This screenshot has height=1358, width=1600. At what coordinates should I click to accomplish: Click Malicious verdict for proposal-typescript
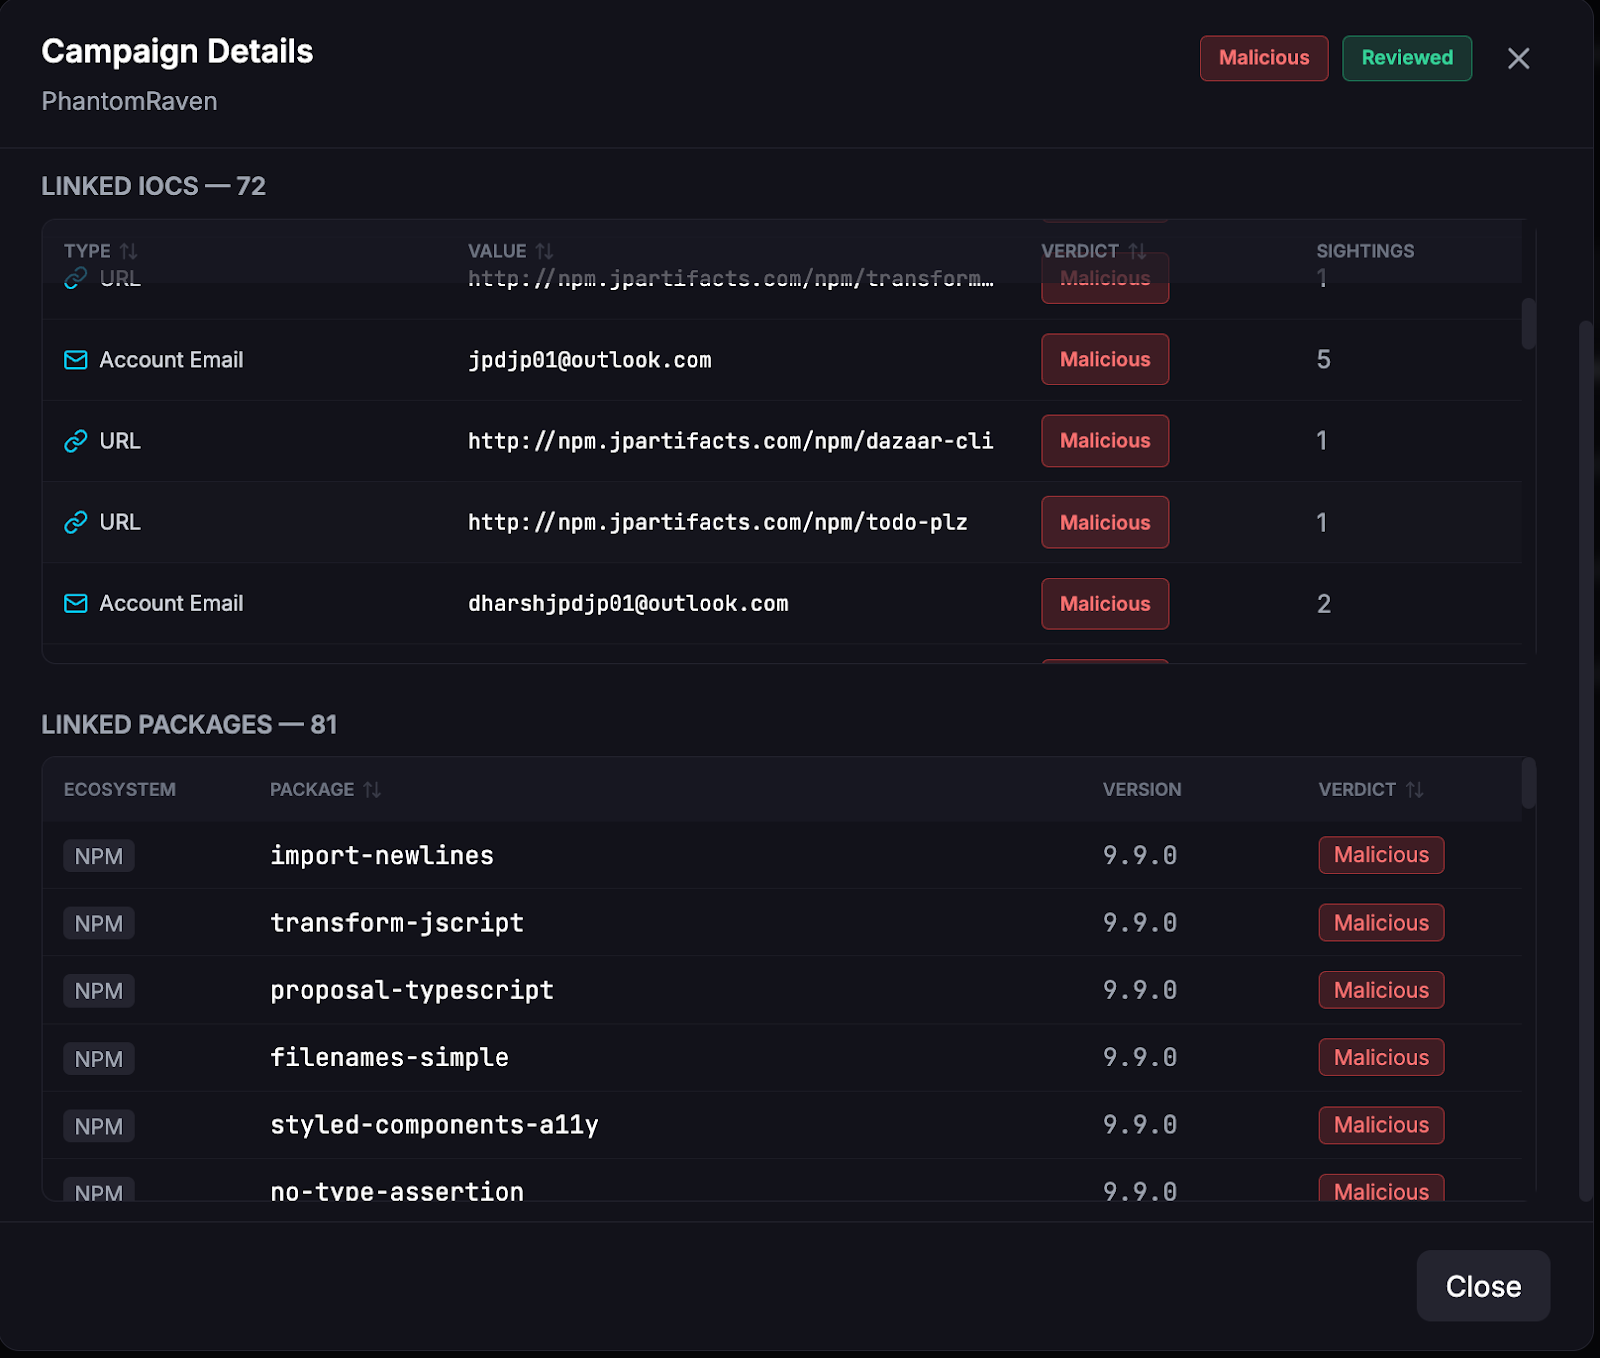coord(1381,990)
